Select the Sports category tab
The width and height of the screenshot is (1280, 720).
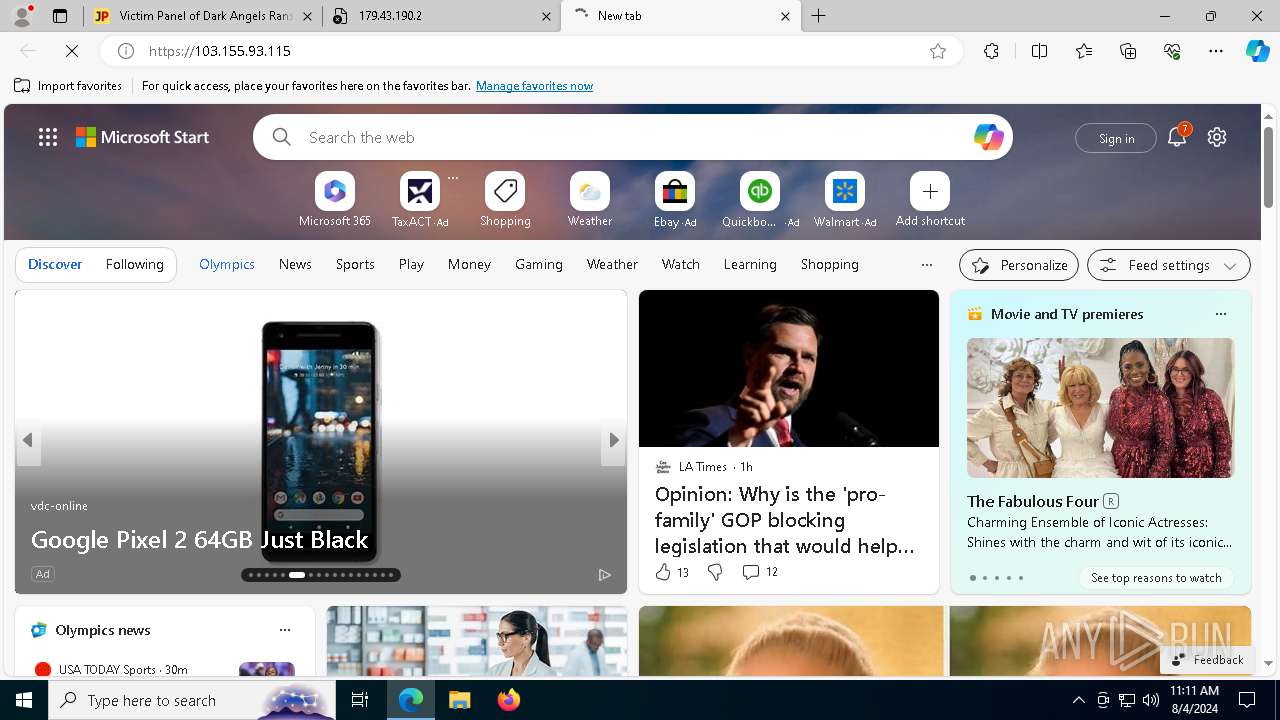point(355,264)
